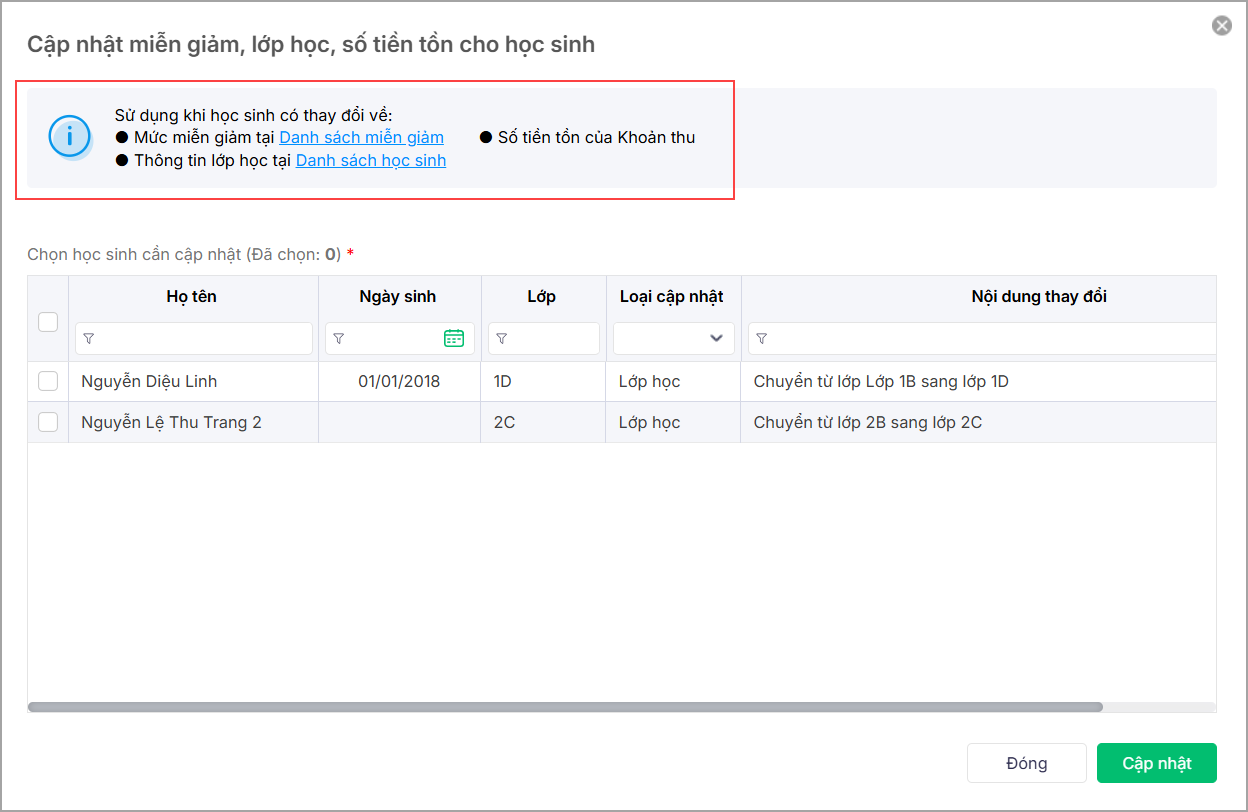Click the horizontal scrollbar under the table
This screenshot has width=1248, height=812.
[565, 707]
